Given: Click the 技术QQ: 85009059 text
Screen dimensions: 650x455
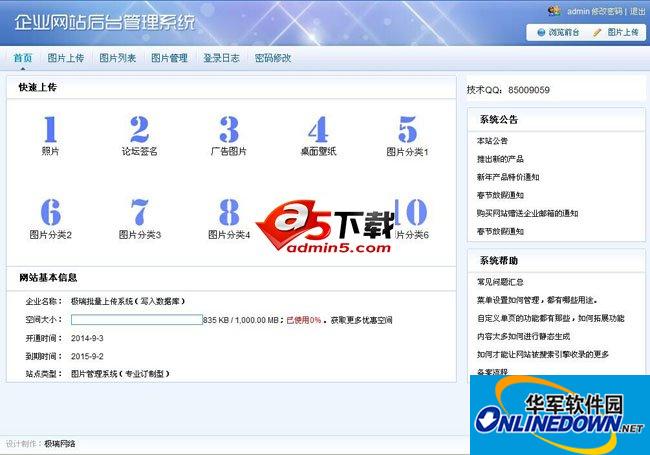Looking at the screenshot, I should (x=508, y=90).
